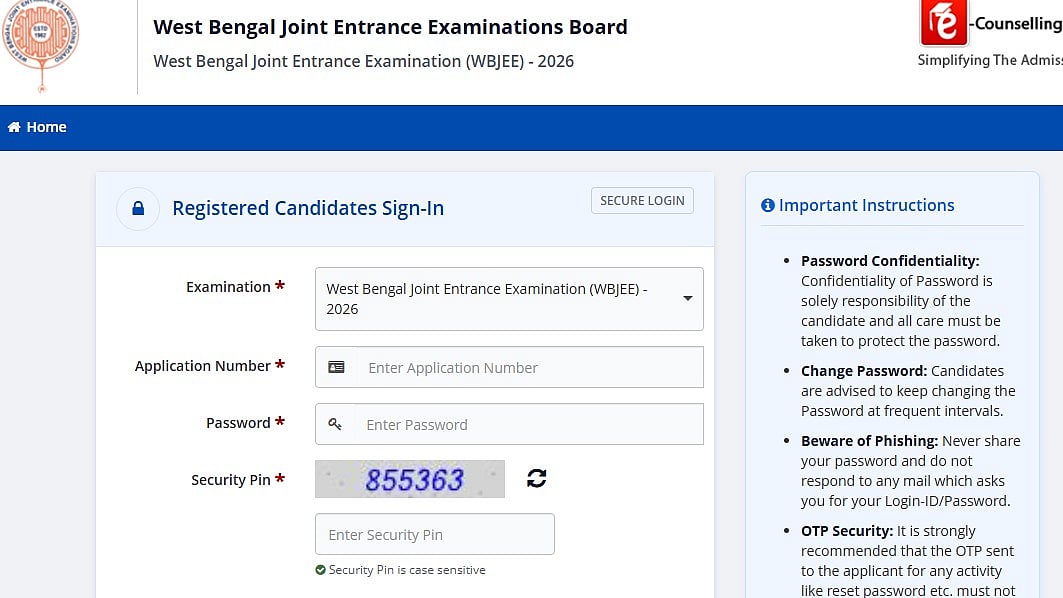Click the e-Counselling logo
Image resolution: width=1063 pixels, height=598 pixels.
point(943,23)
